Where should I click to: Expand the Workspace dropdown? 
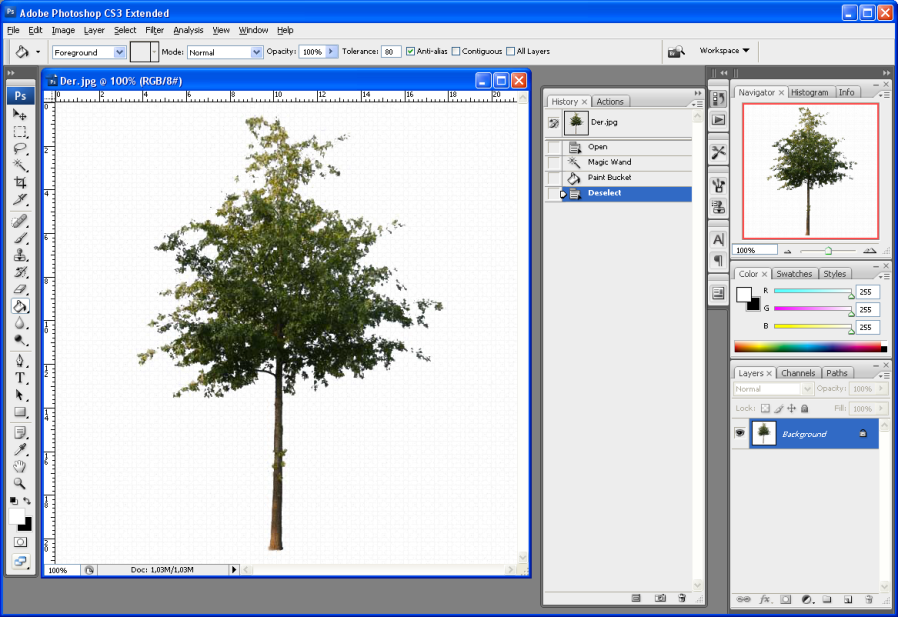tap(724, 50)
